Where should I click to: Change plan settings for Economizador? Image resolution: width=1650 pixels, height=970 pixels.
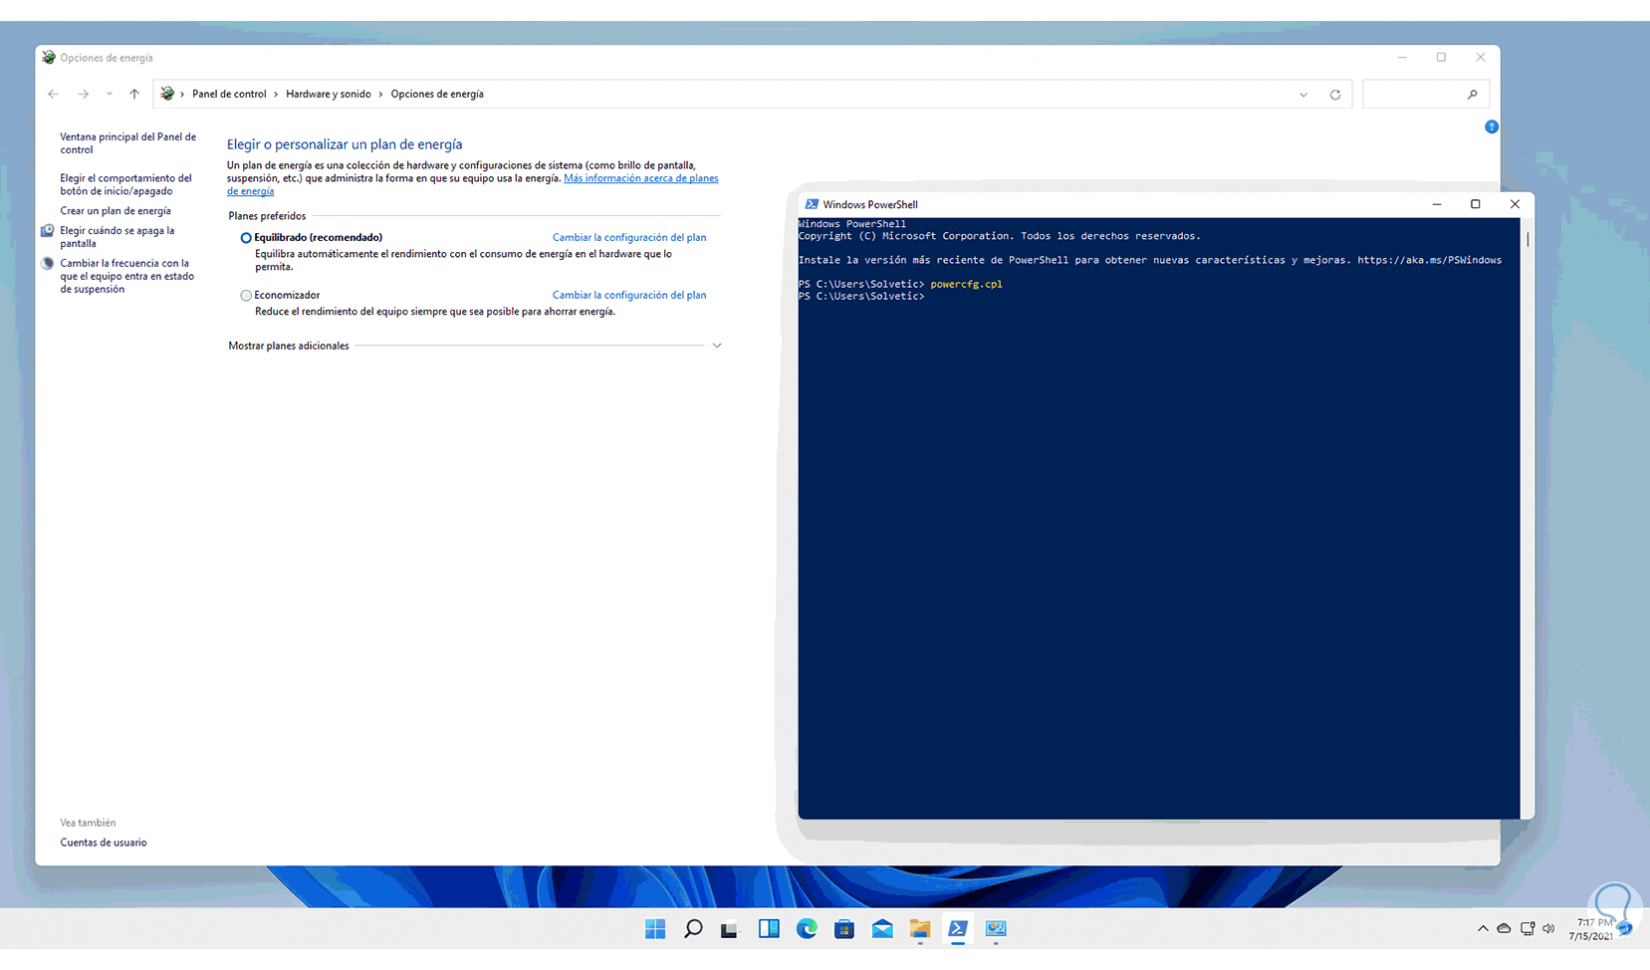[x=629, y=295]
